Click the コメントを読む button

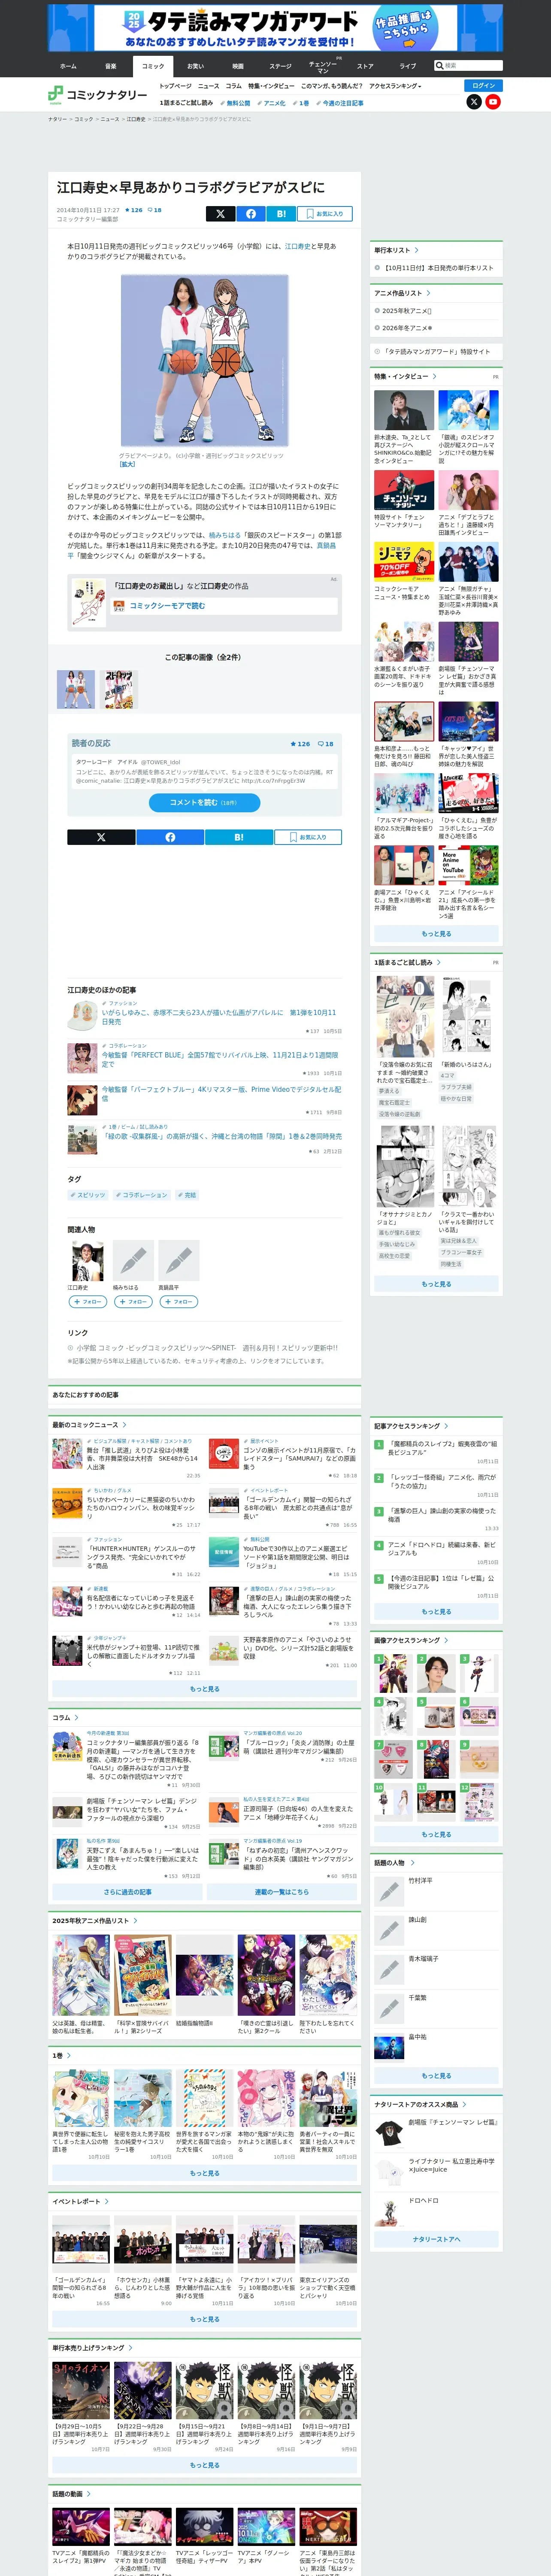[x=204, y=802]
